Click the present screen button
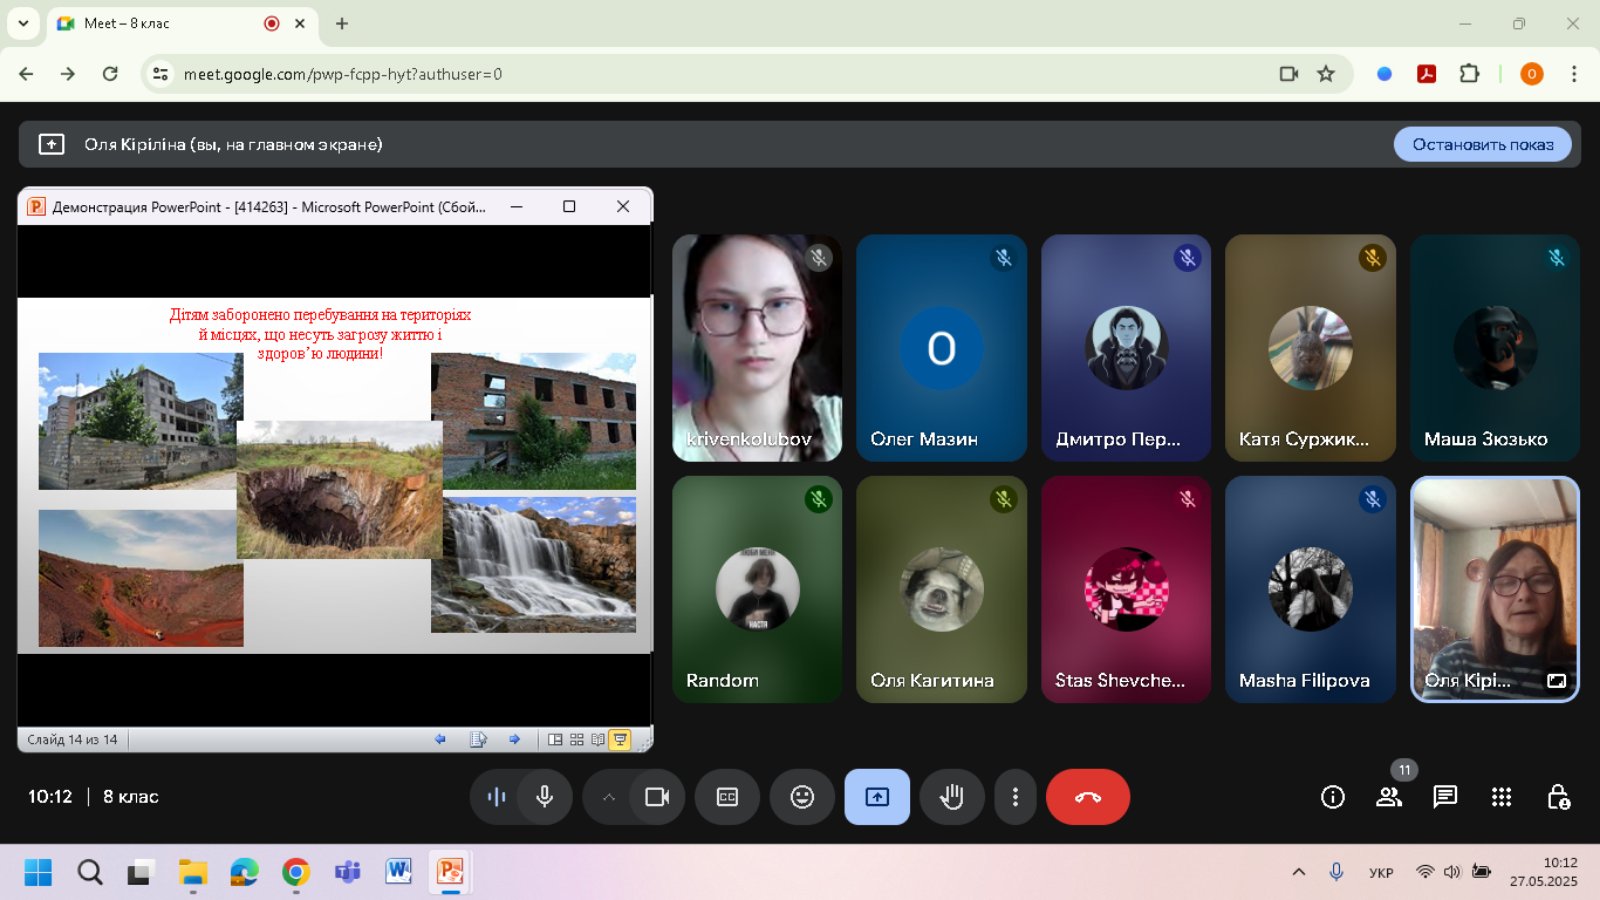1600x900 pixels. coord(877,797)
